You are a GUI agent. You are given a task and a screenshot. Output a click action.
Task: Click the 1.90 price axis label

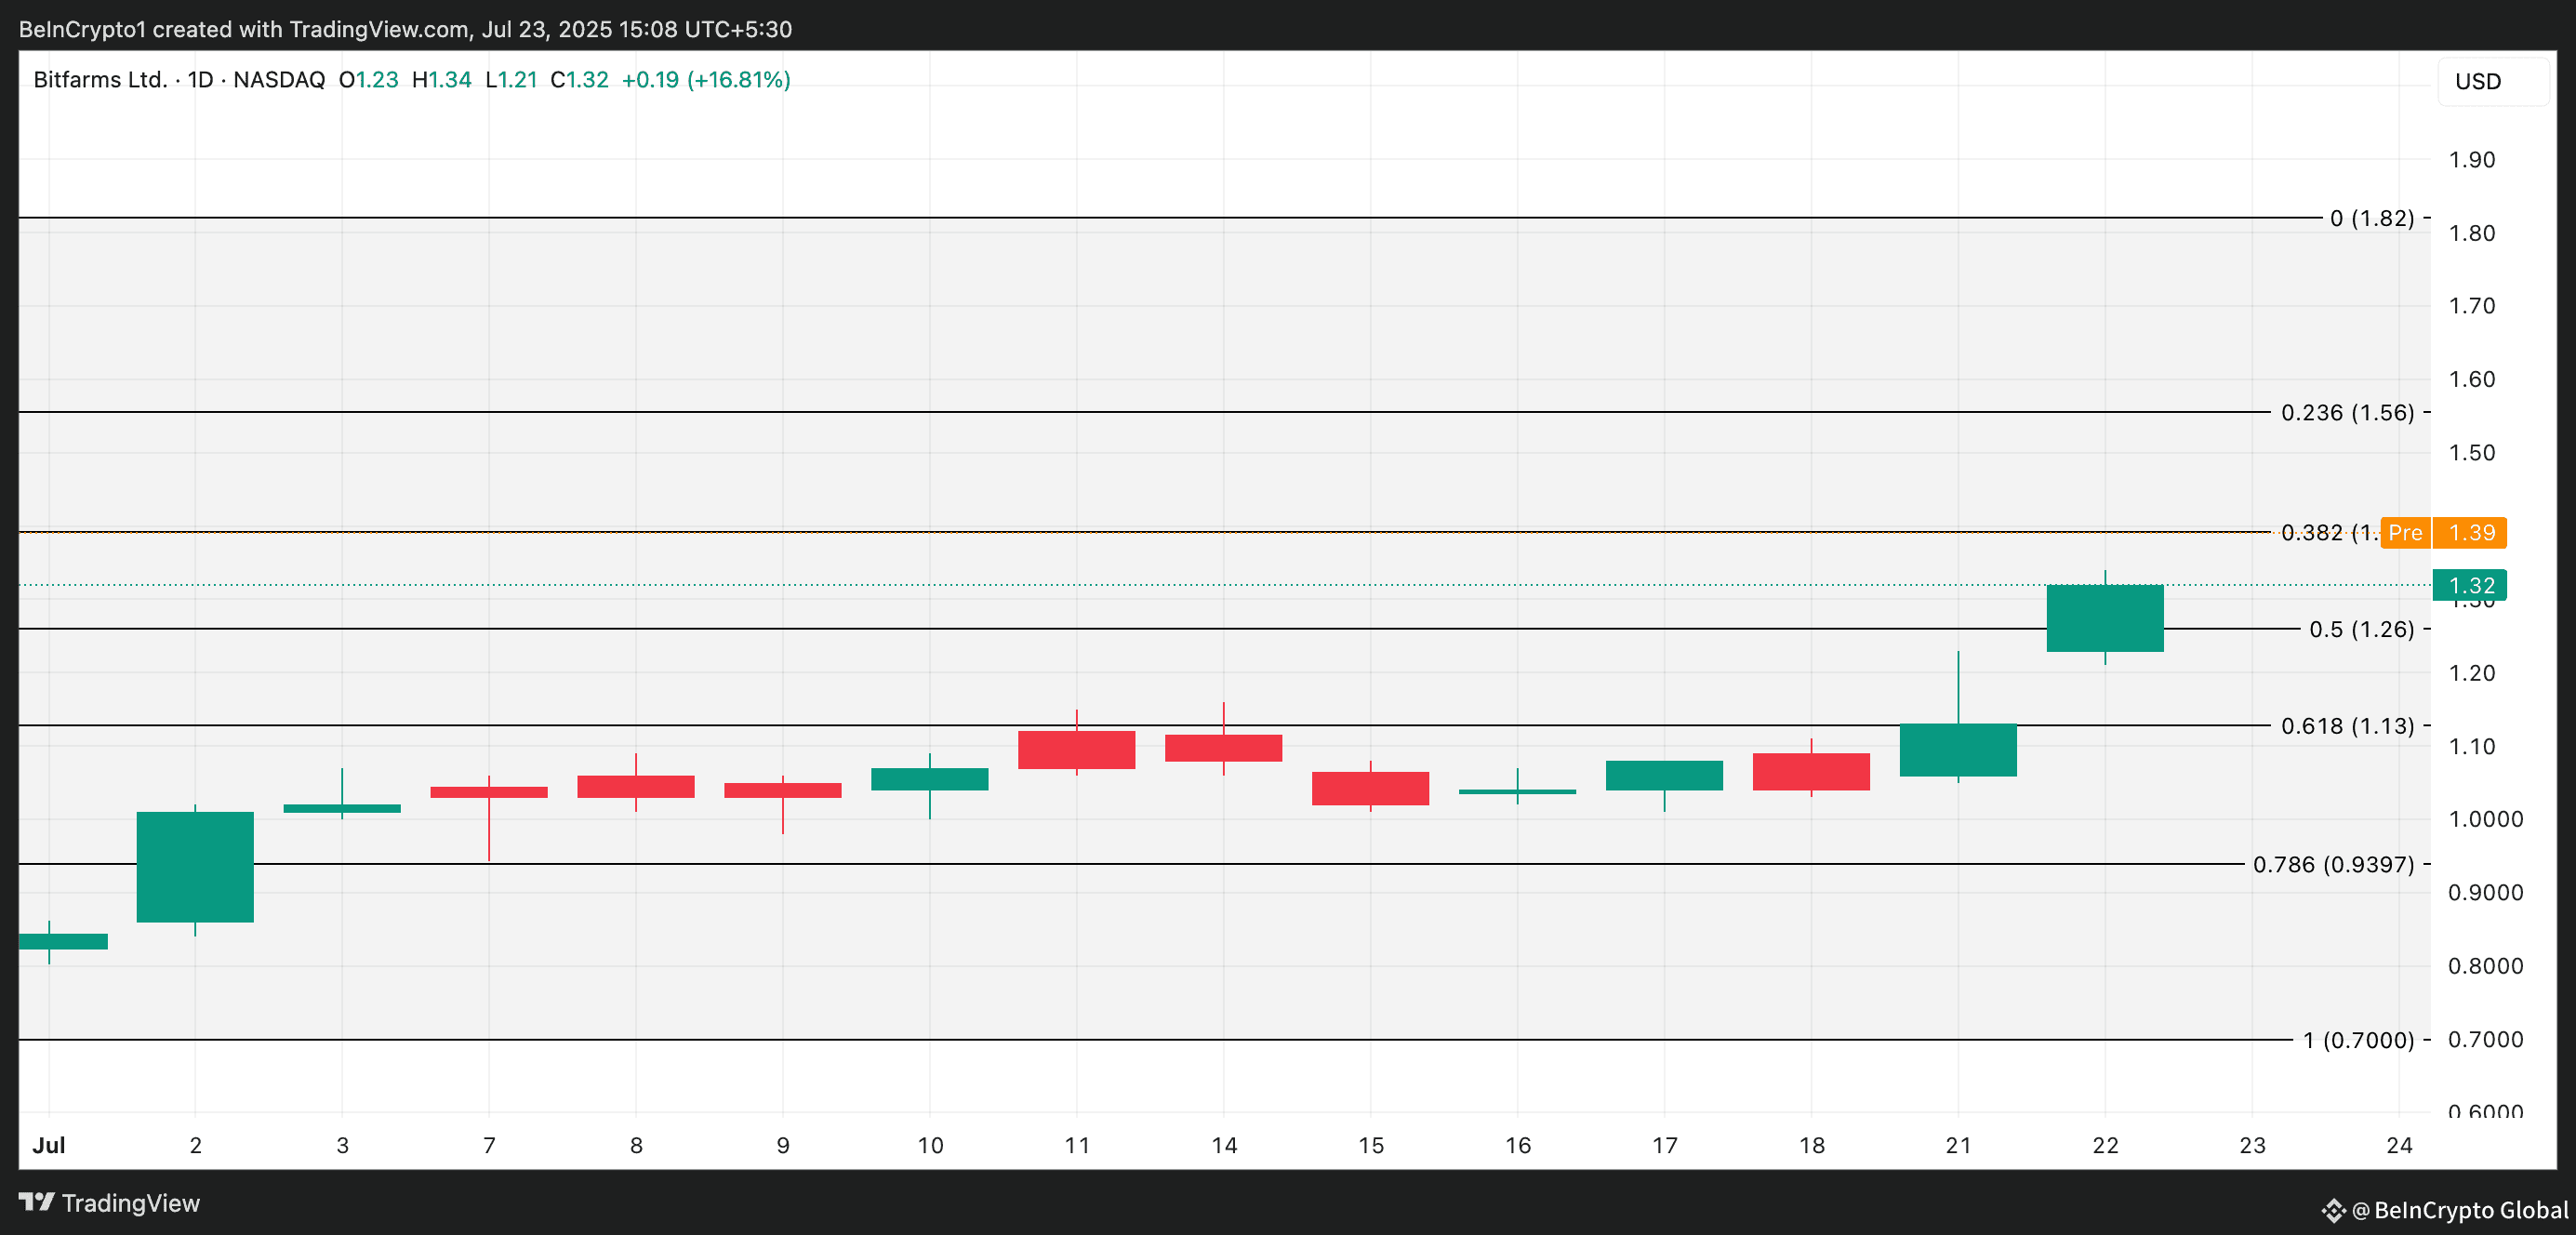pyautogui.click(x=2471, y=160)
